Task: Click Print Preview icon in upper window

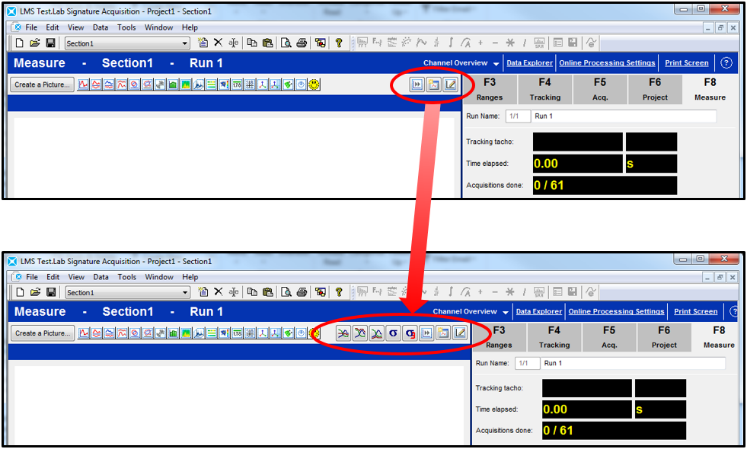Action: point(286,43)
